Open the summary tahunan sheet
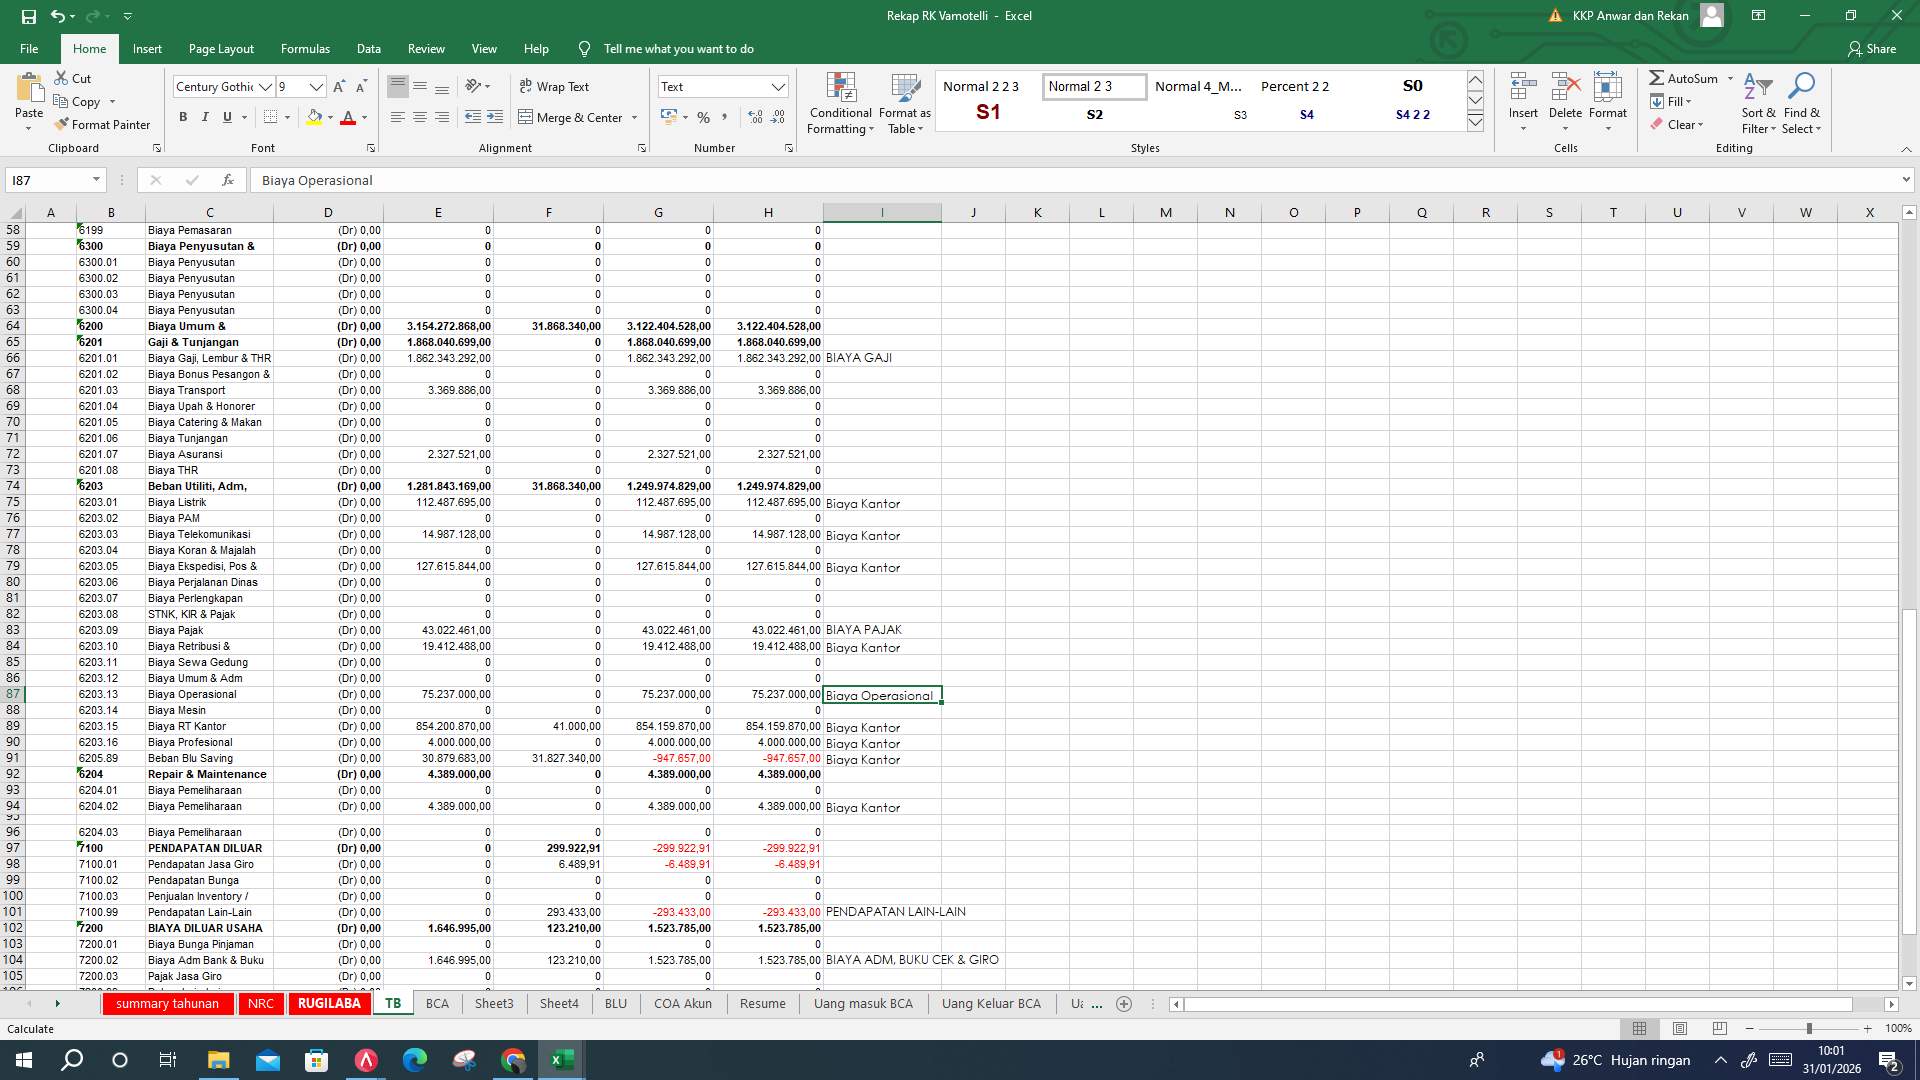Viewport: 1920px width, 1080px height. pyautogui.click(x=167, y=1003)
